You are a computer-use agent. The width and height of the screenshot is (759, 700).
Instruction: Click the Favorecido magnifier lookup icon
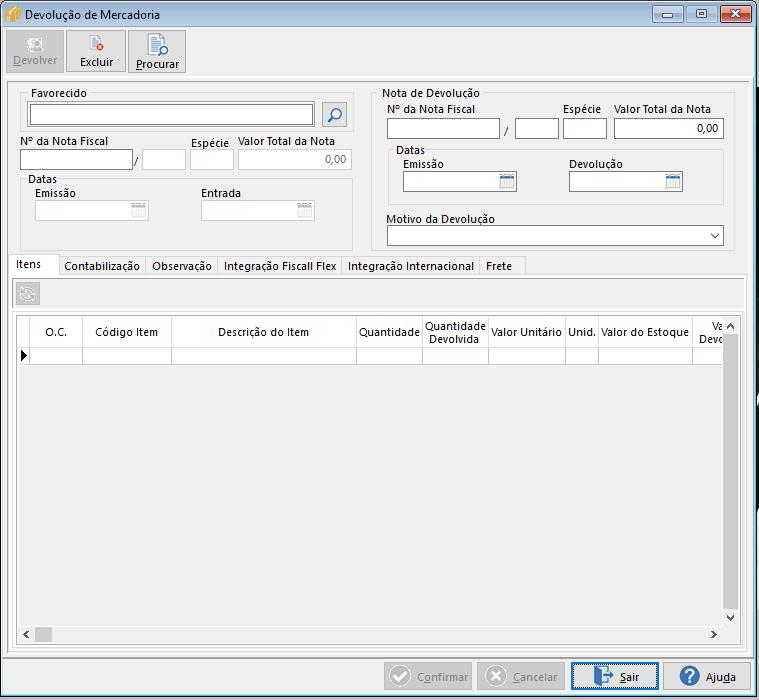(334, 115)
